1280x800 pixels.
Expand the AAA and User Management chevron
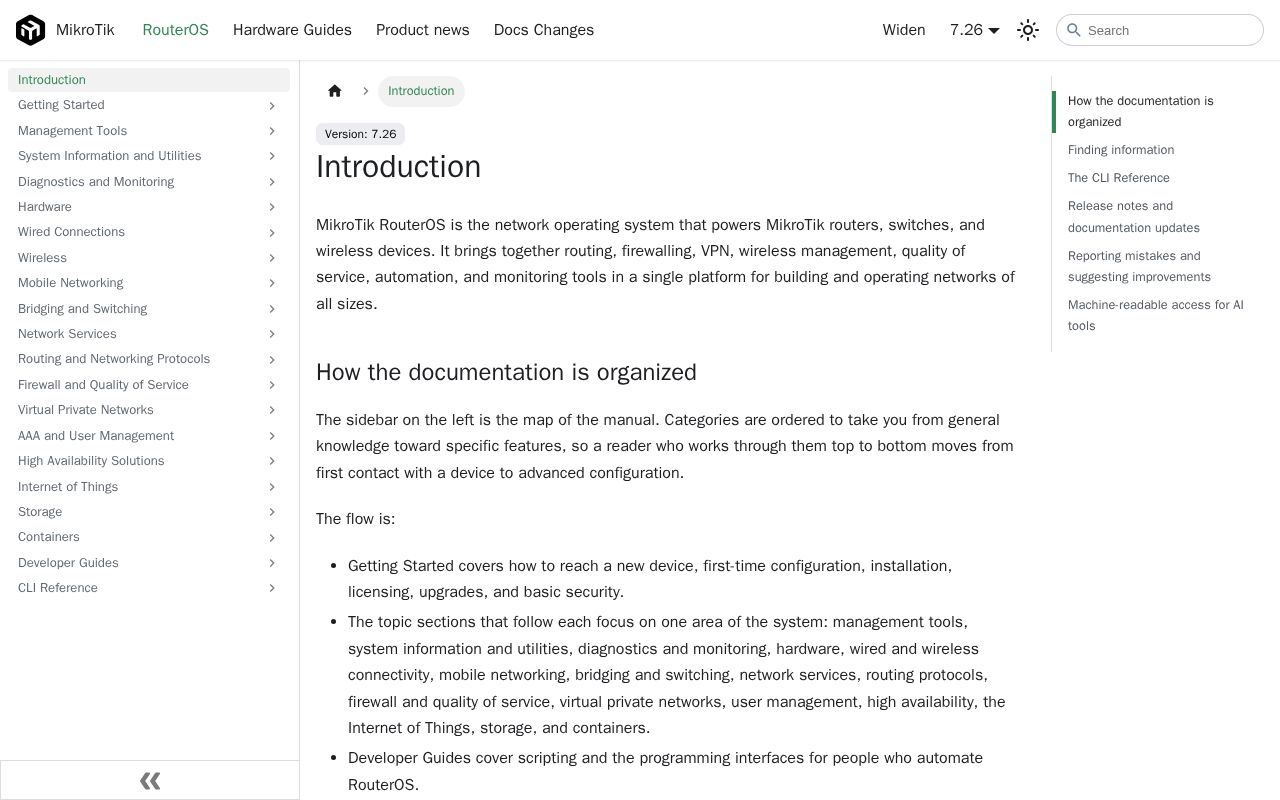click(x=272, y=436)
